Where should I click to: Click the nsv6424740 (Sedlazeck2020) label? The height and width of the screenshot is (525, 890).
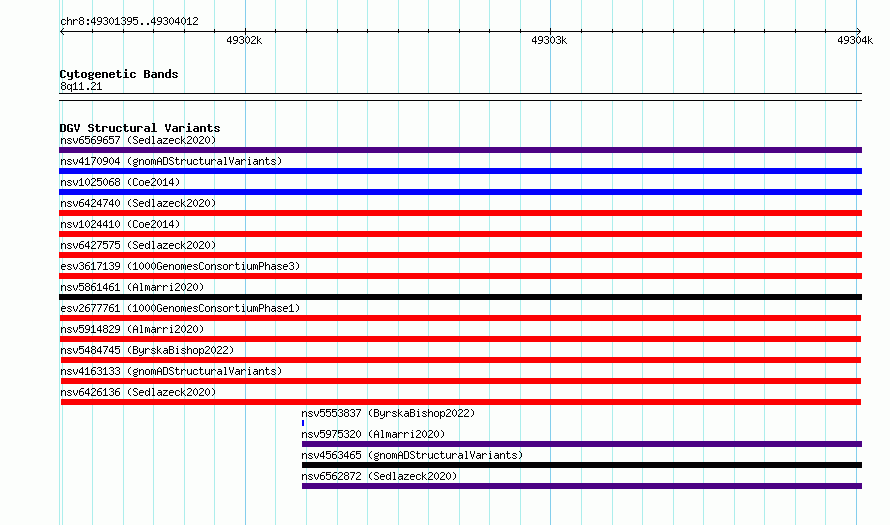(138, 203)
